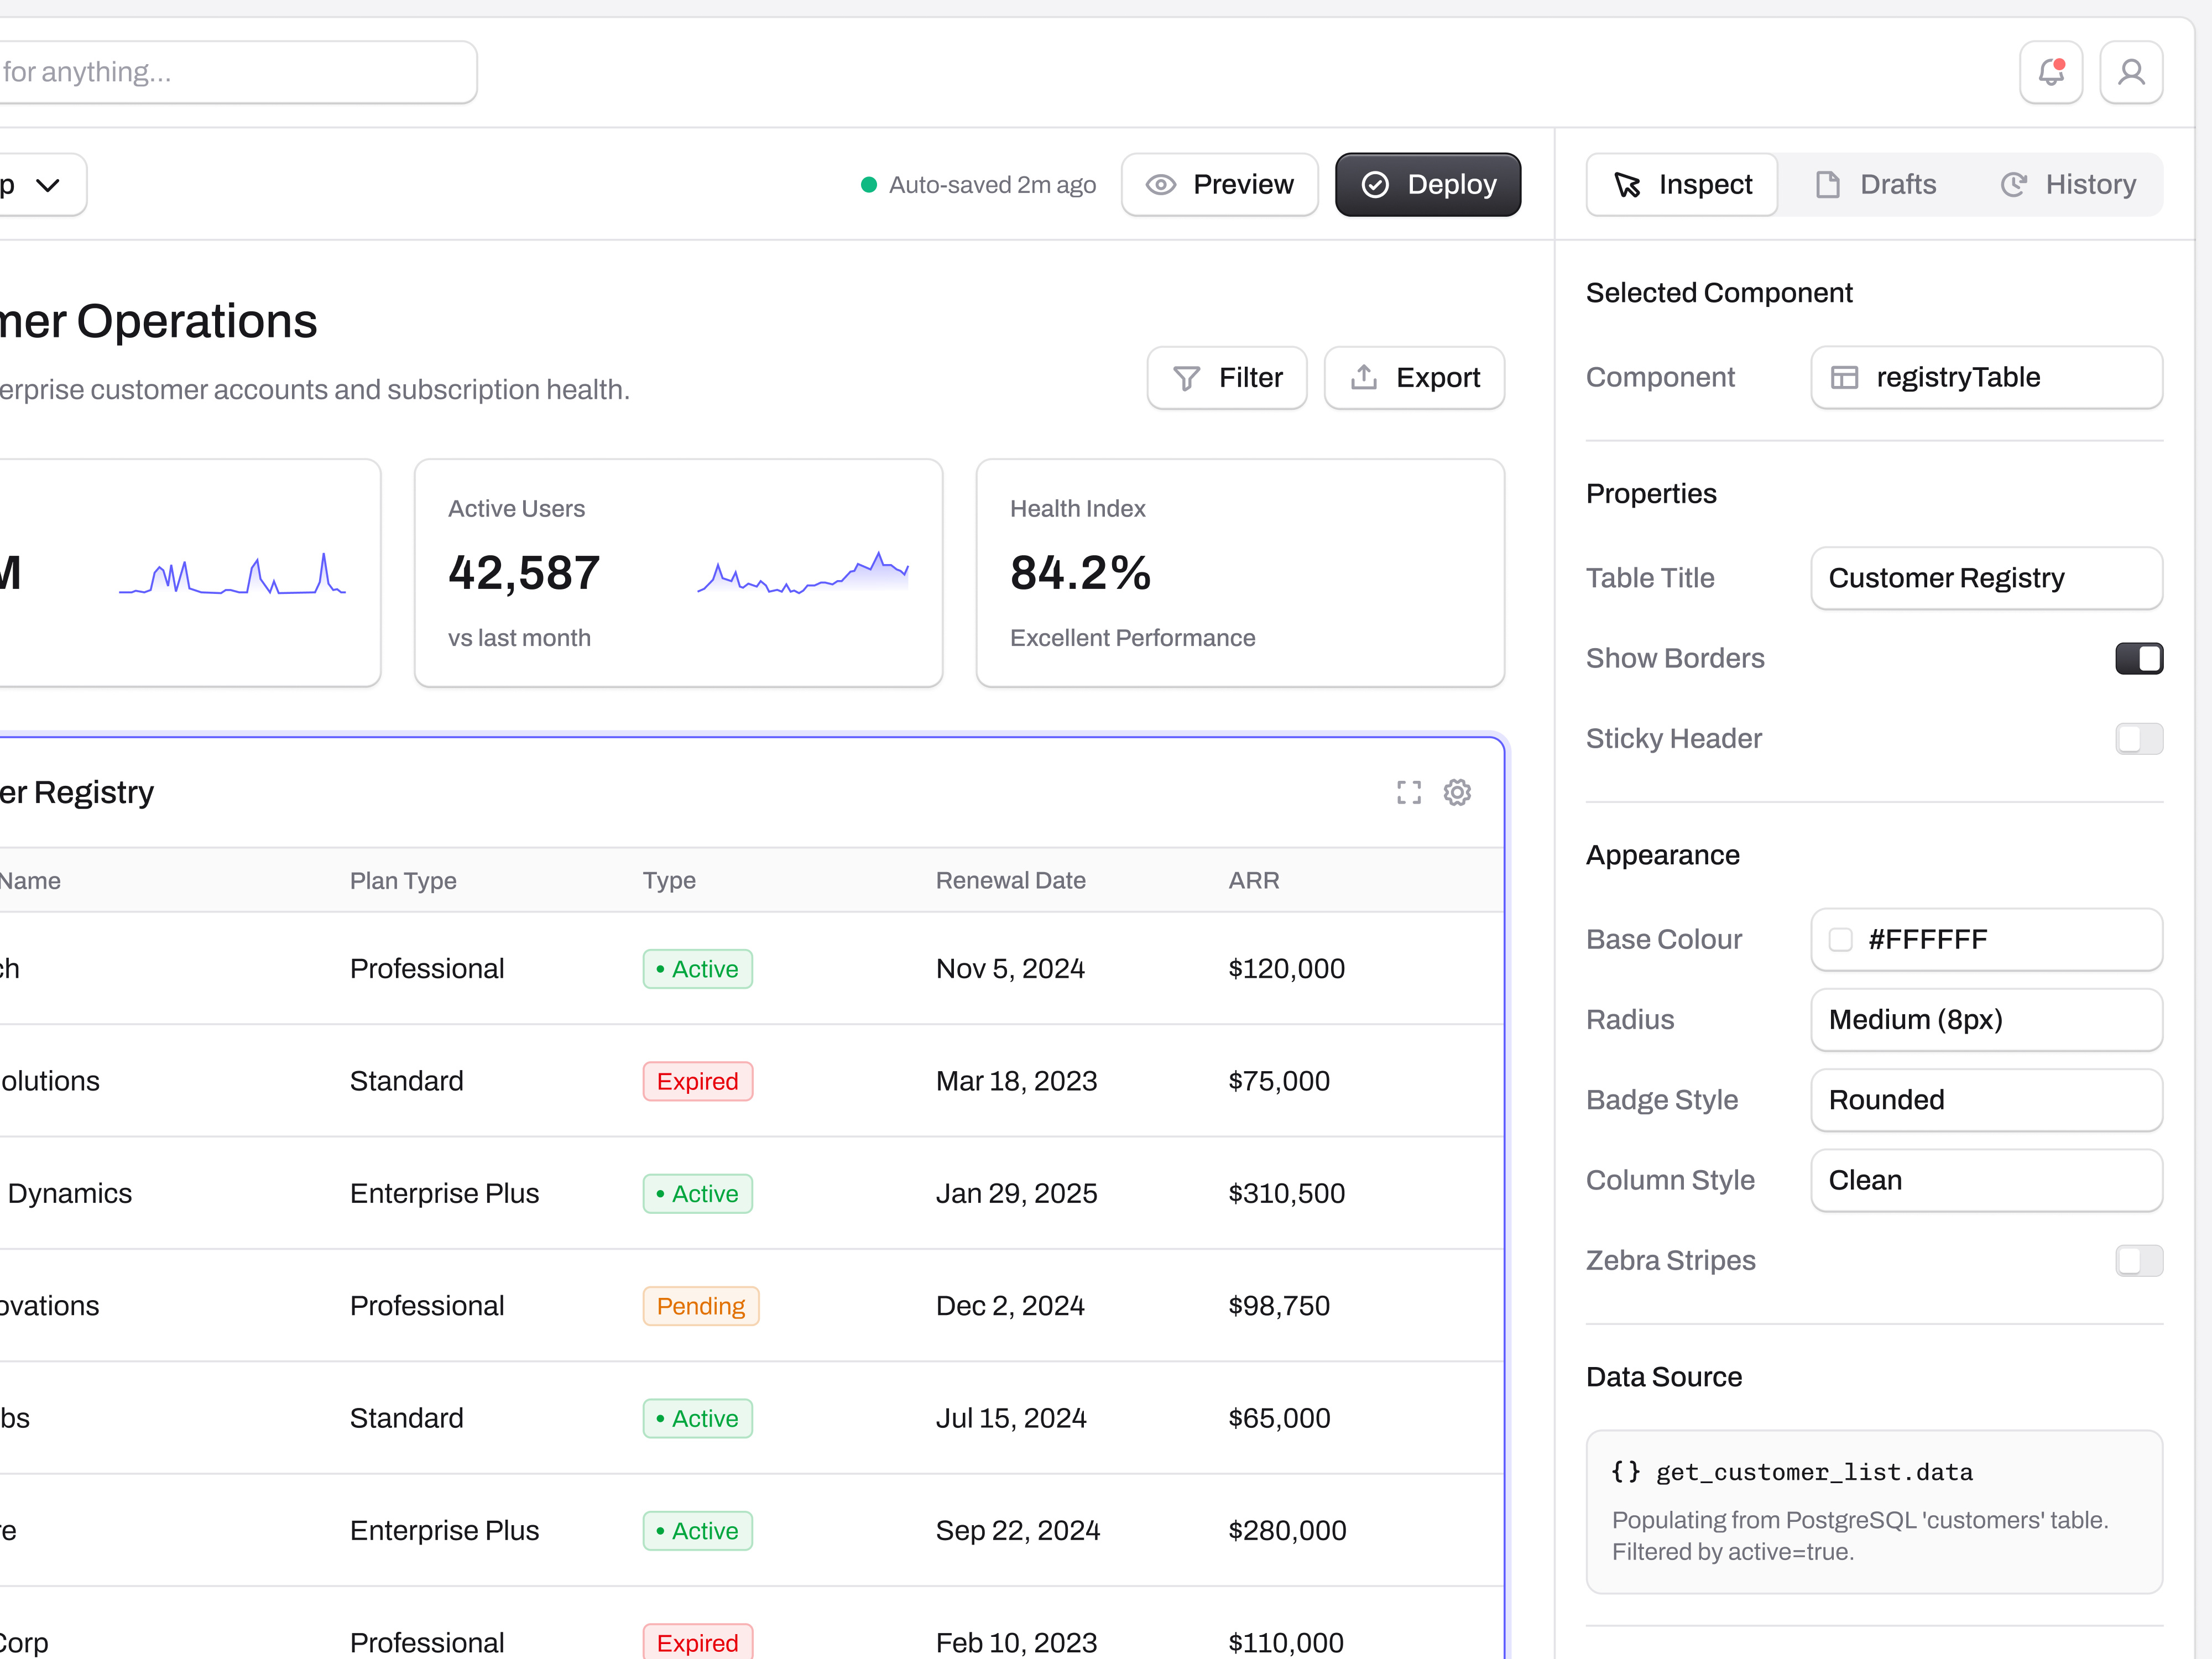Click the Active Users sparkline chart

[803, 573]
